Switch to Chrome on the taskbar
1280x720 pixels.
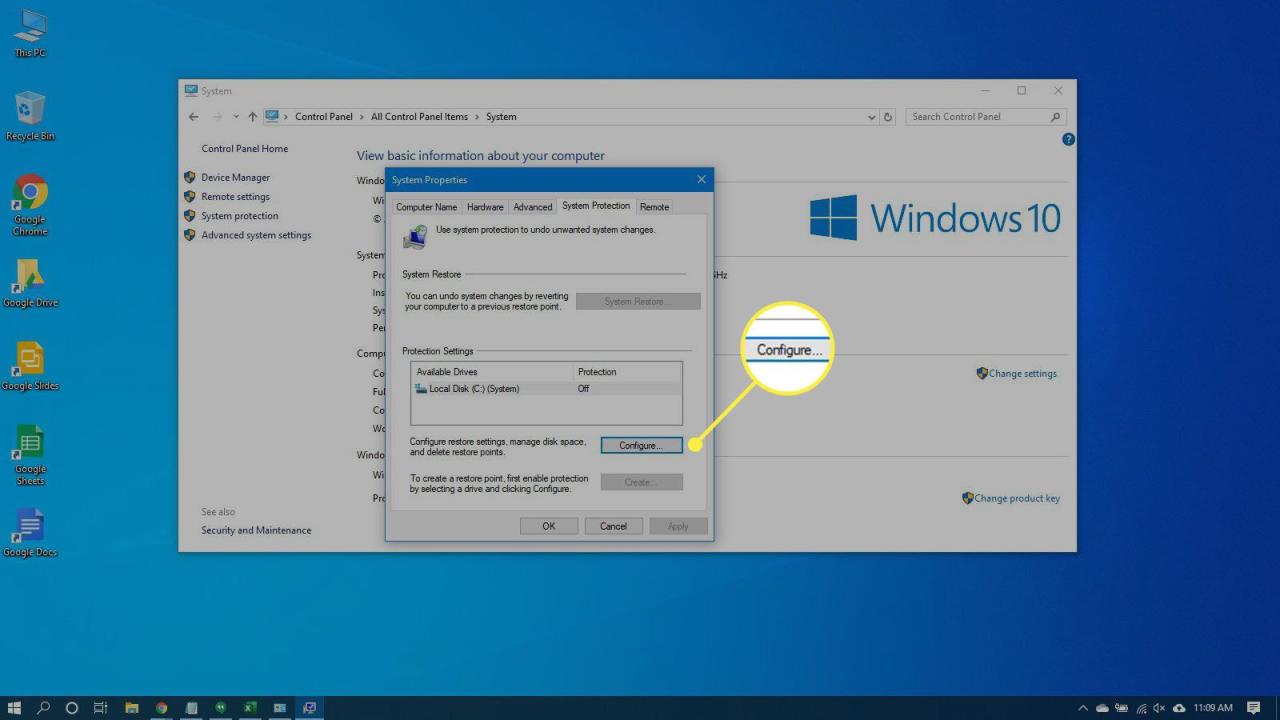tap(161, 708)
